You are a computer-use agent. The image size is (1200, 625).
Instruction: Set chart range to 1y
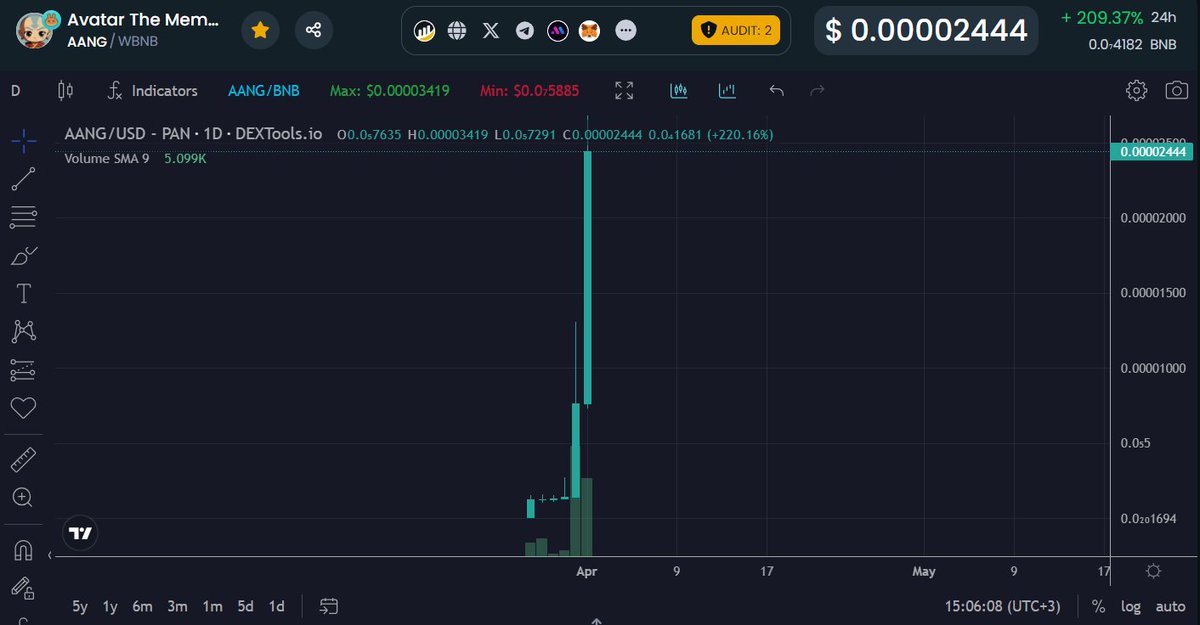click(x=110, y=606)
